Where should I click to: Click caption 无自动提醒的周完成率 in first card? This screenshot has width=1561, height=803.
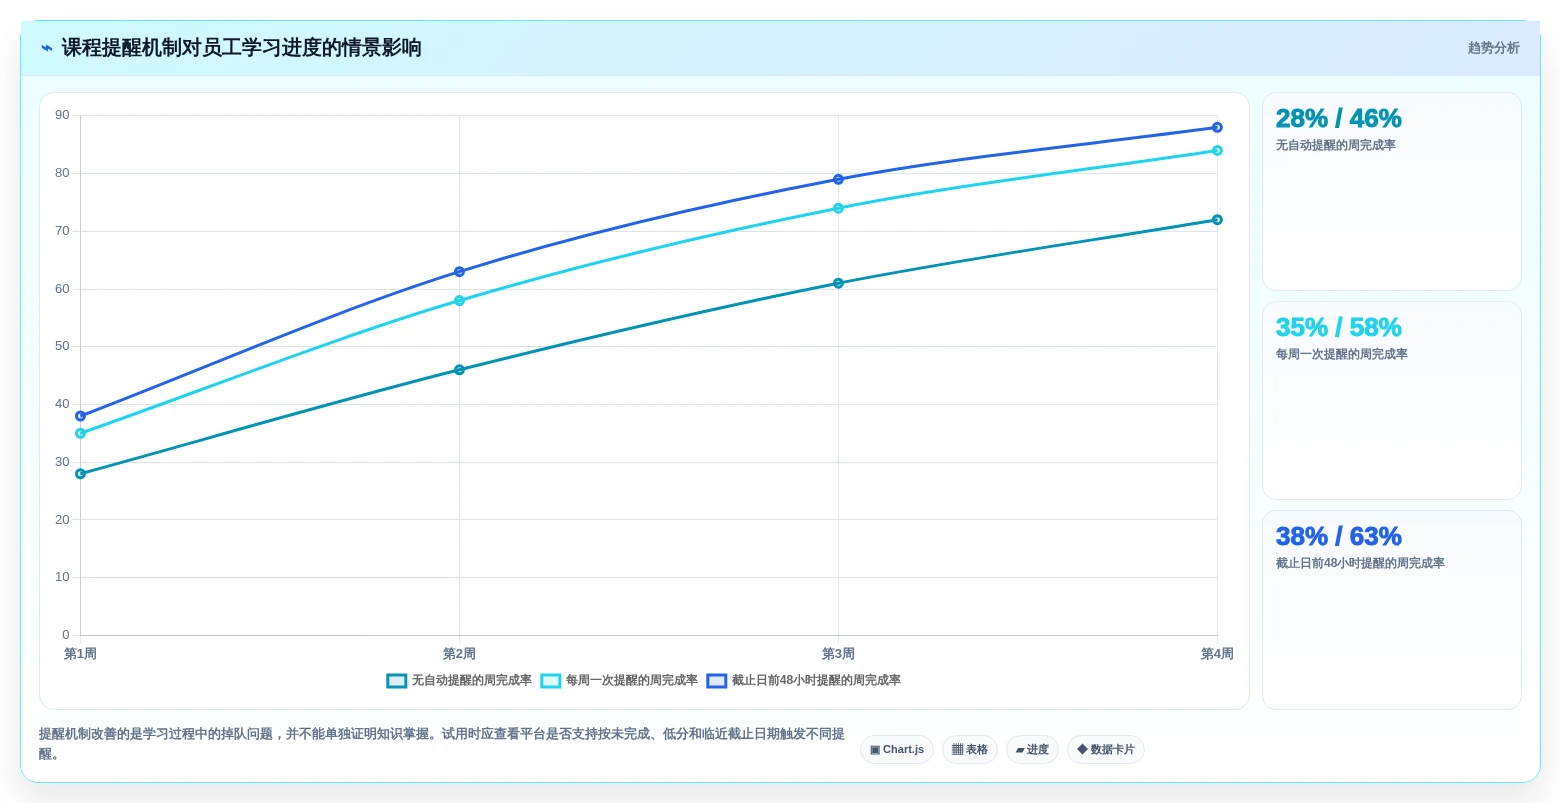pyautogui.click(x=1335, y=145)
